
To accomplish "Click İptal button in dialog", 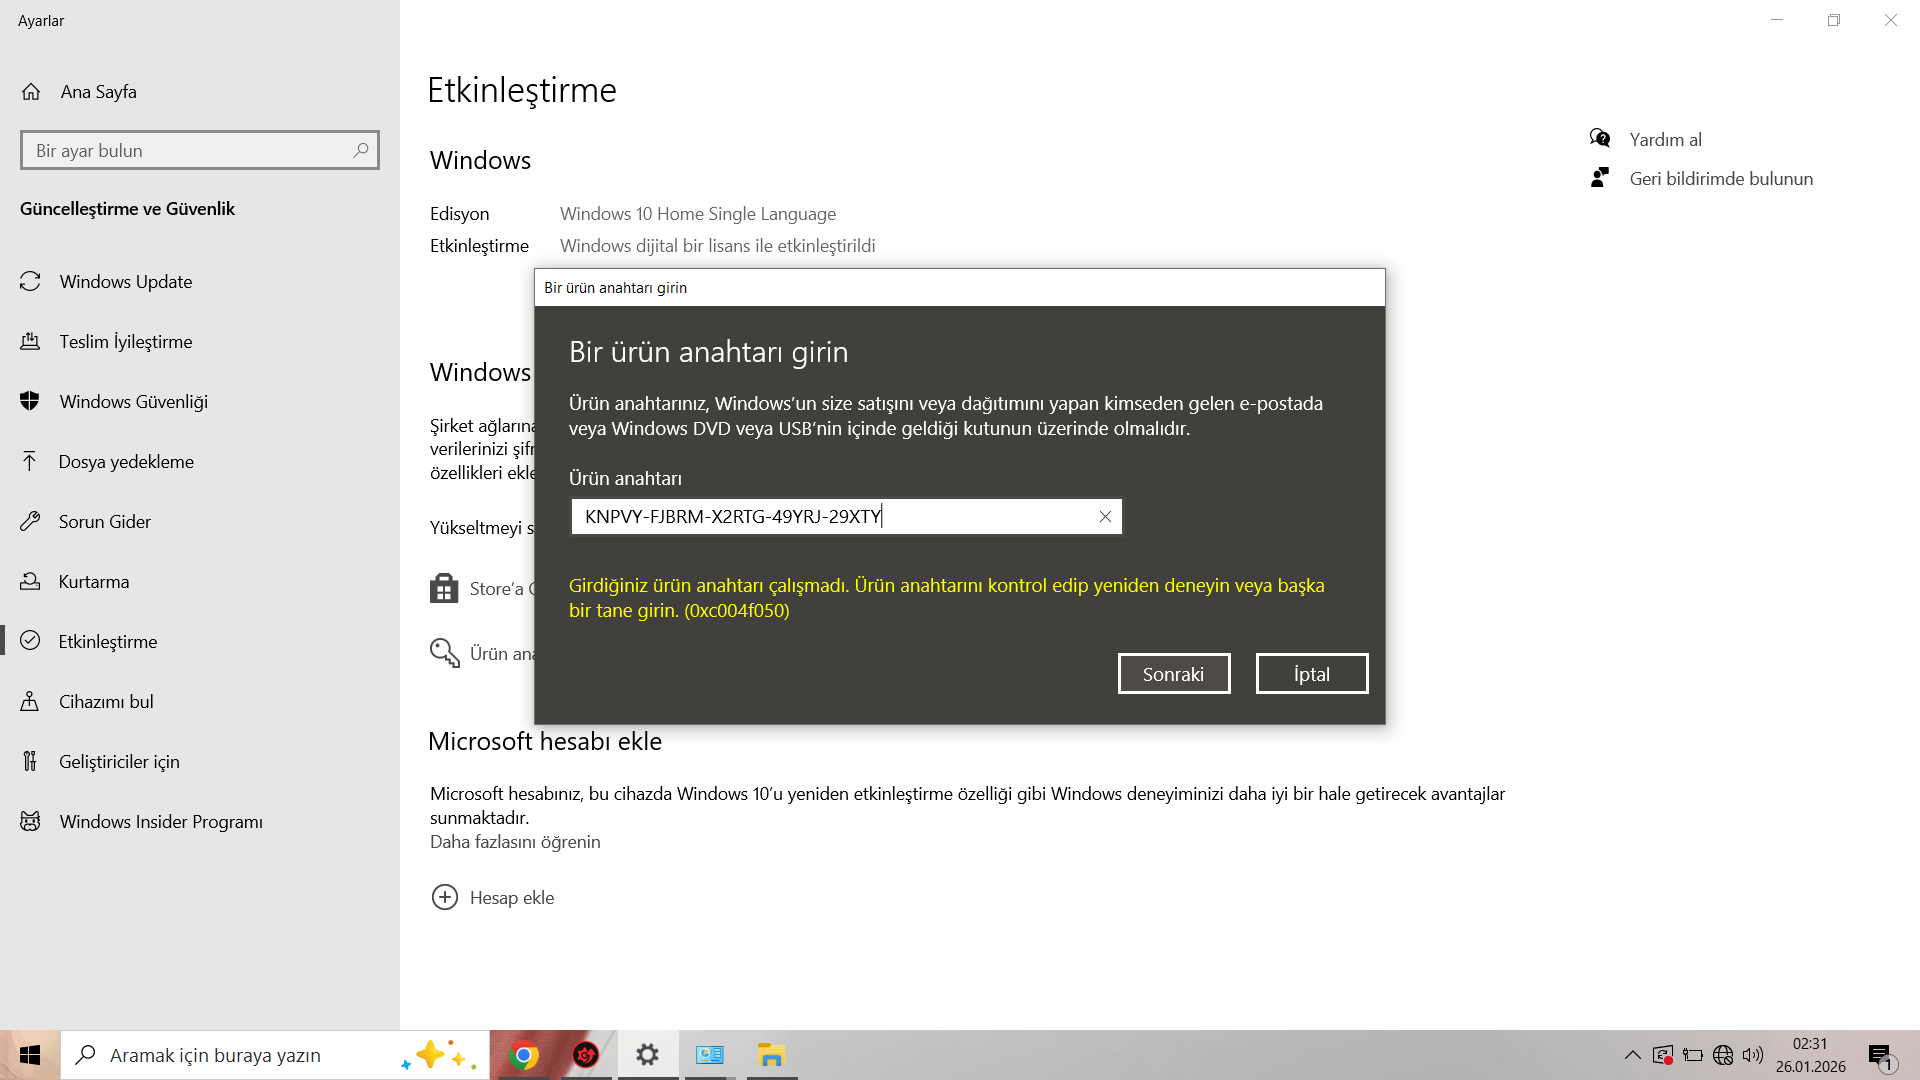I will (1312, 674).
